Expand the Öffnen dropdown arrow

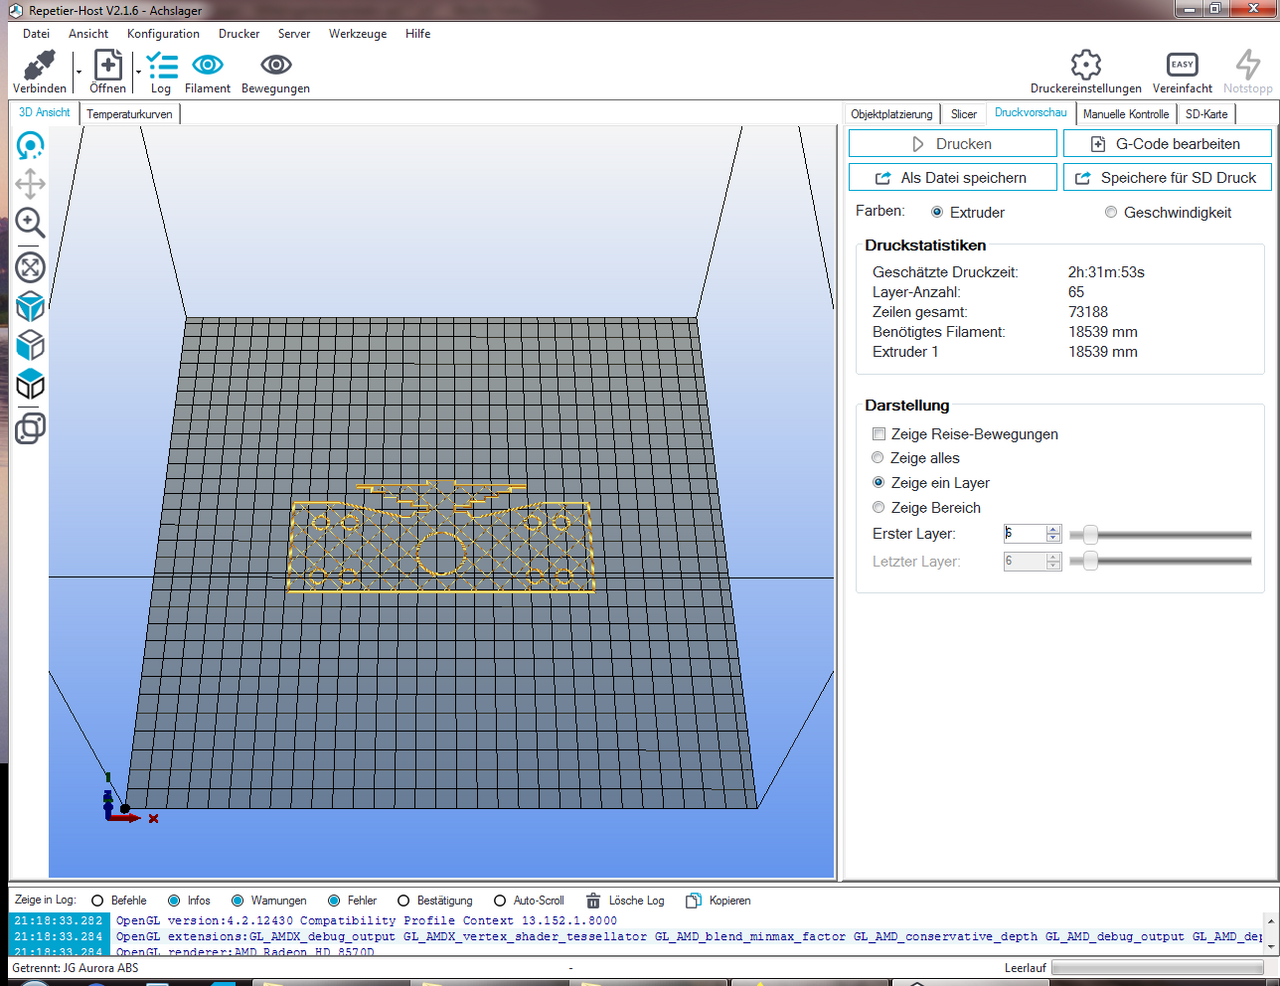coord(136,72)
